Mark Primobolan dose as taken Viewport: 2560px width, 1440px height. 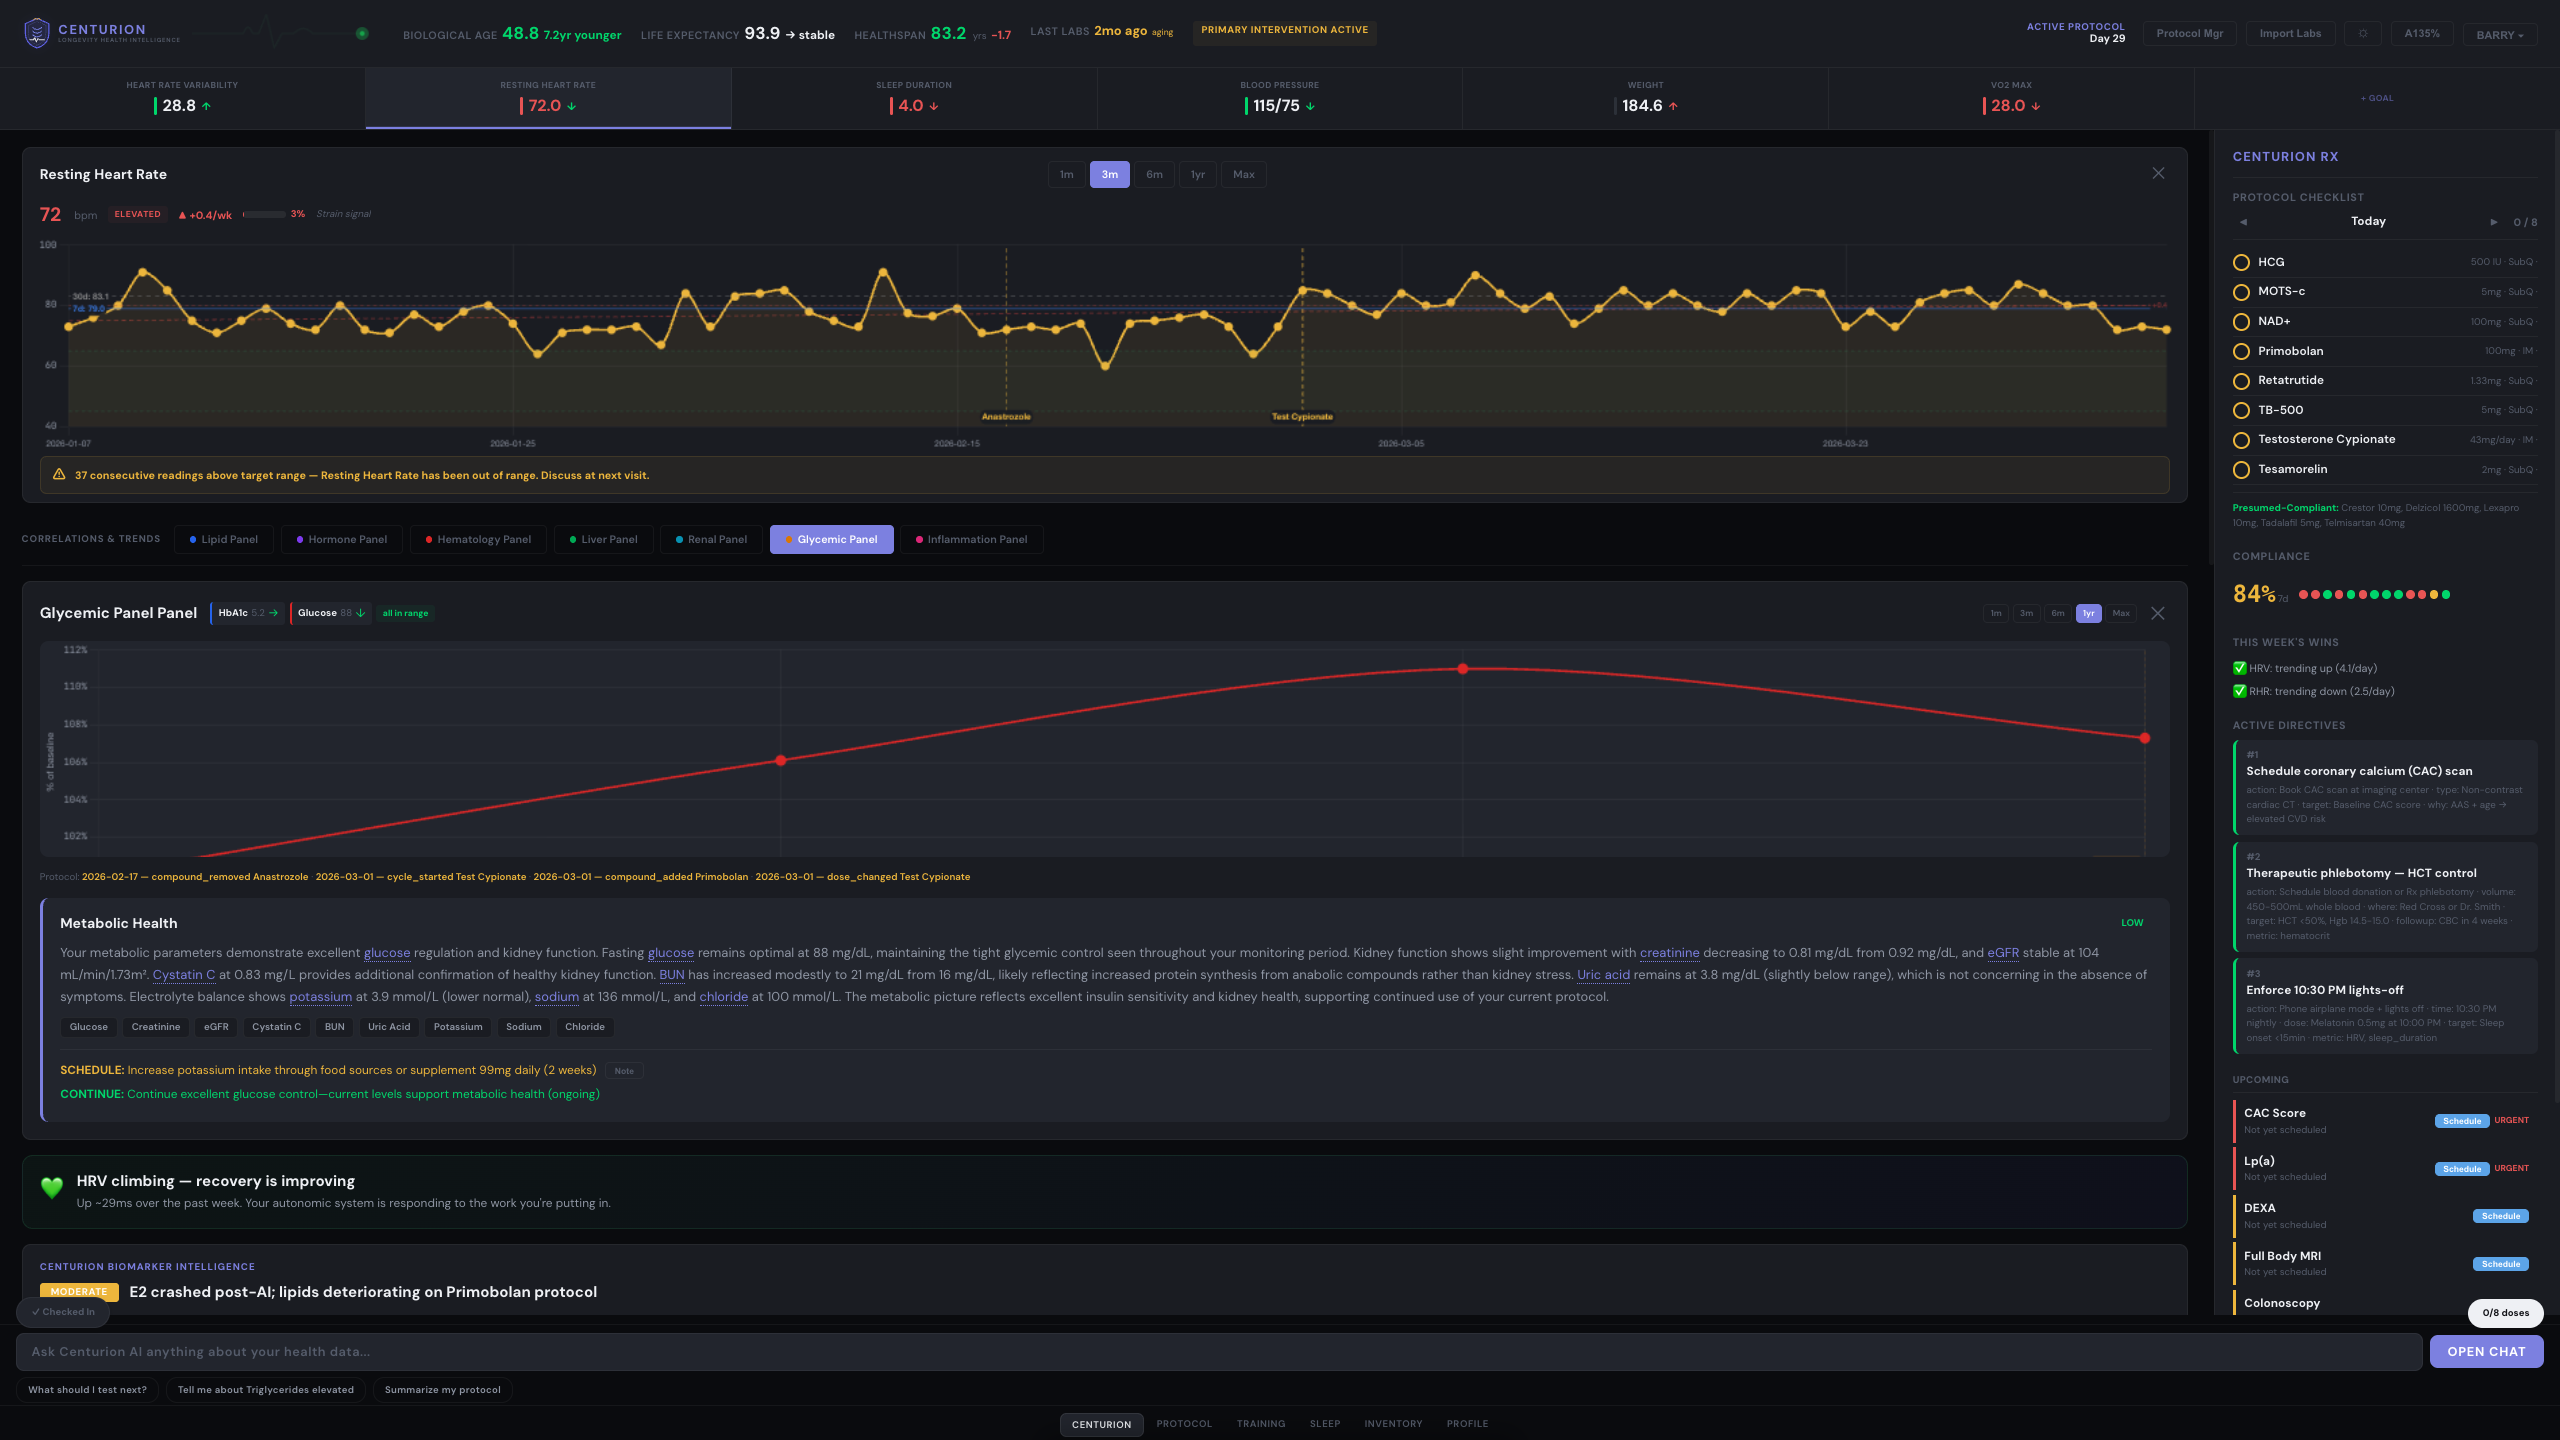point(2241,351)
